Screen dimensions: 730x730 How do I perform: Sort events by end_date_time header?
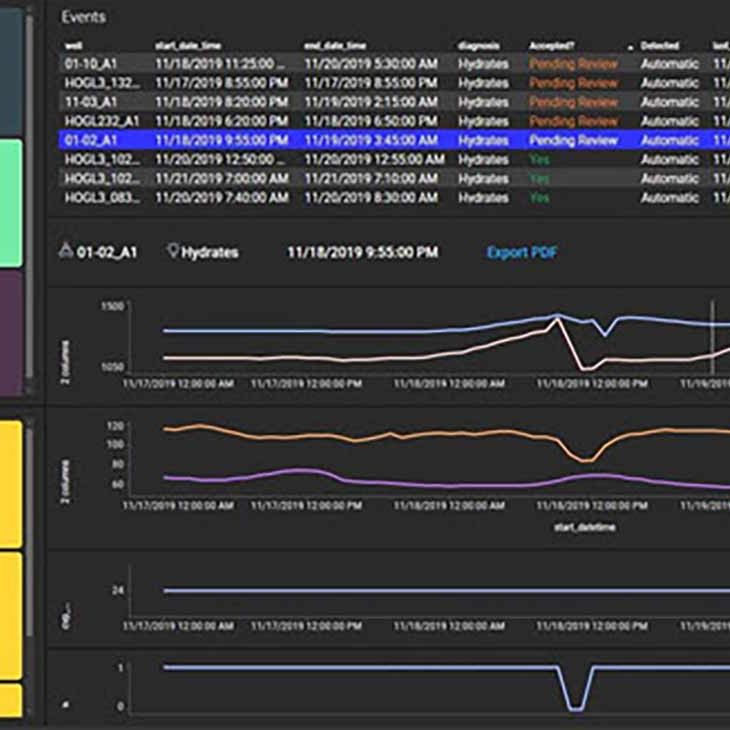(x=337, y=46)
